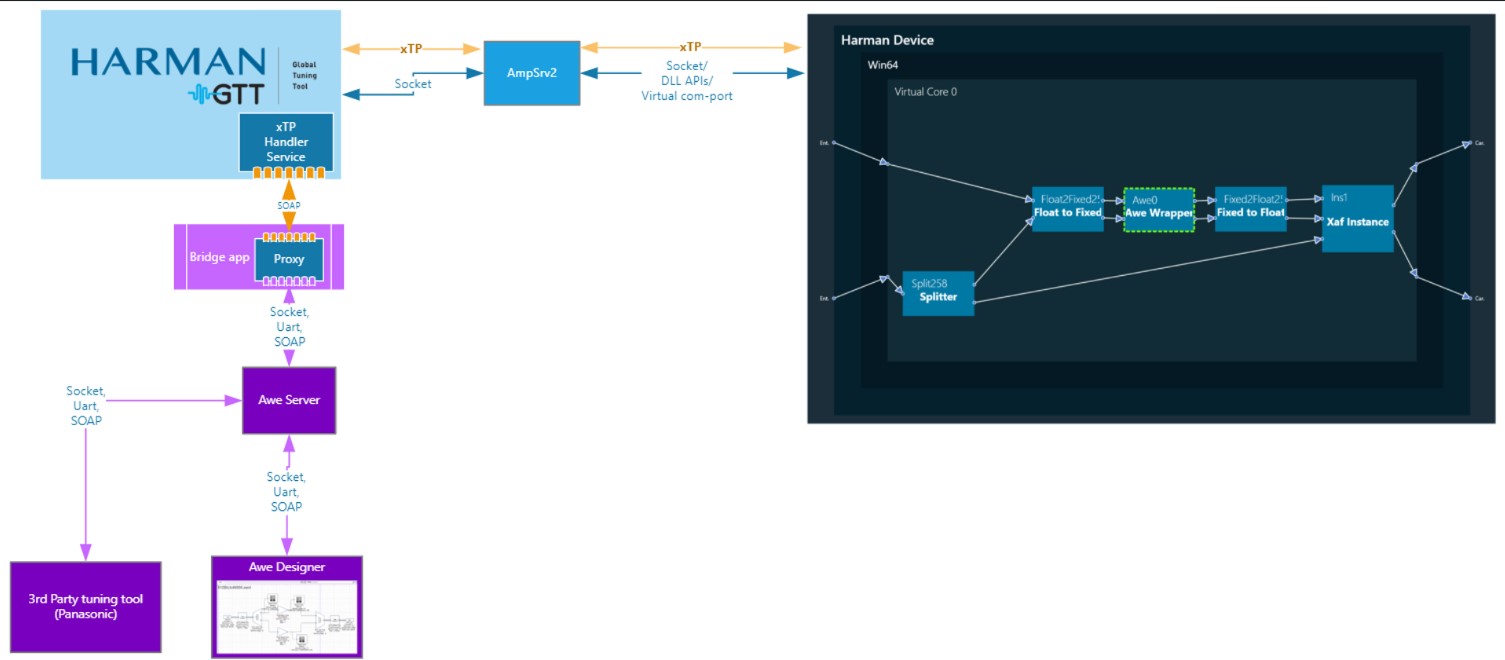Select the highlighted Awe Wrapper block
The image size is (1505, 660).
click(x=1159, y=210)
